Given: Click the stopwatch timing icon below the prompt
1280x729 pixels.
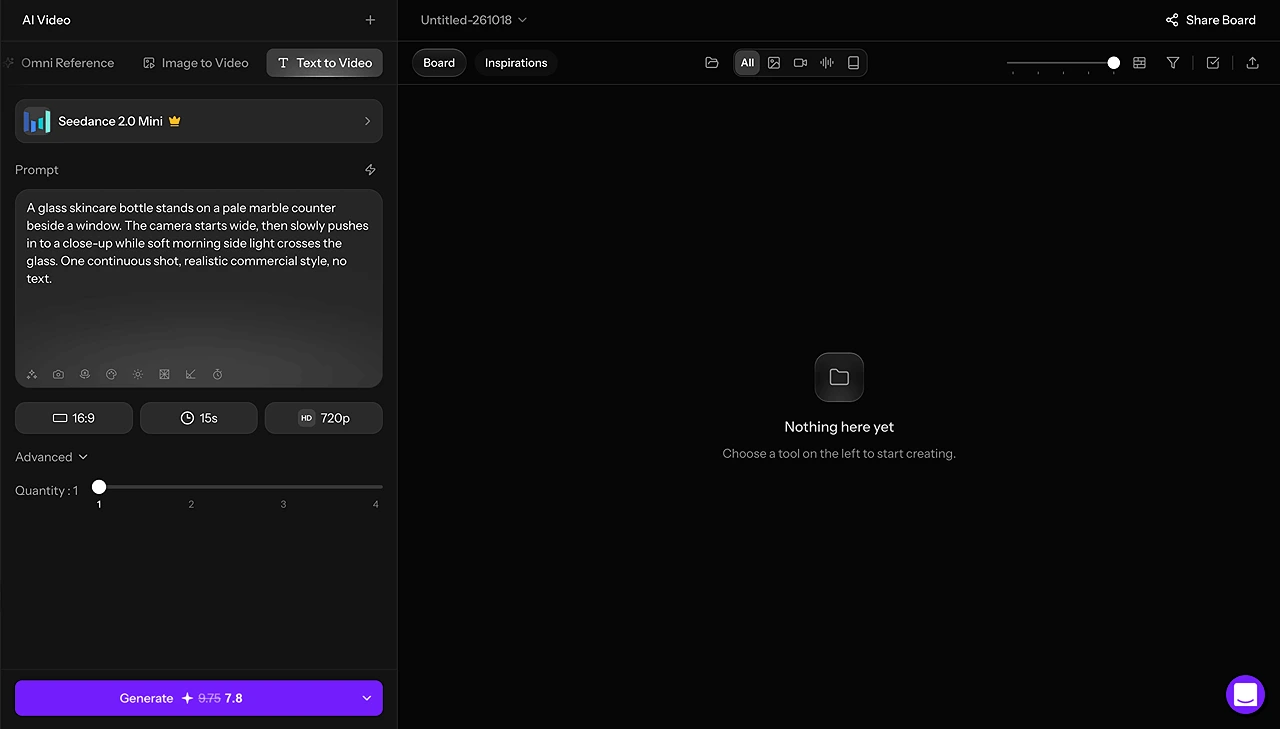Looking at the screenshot, I should 217,375.
